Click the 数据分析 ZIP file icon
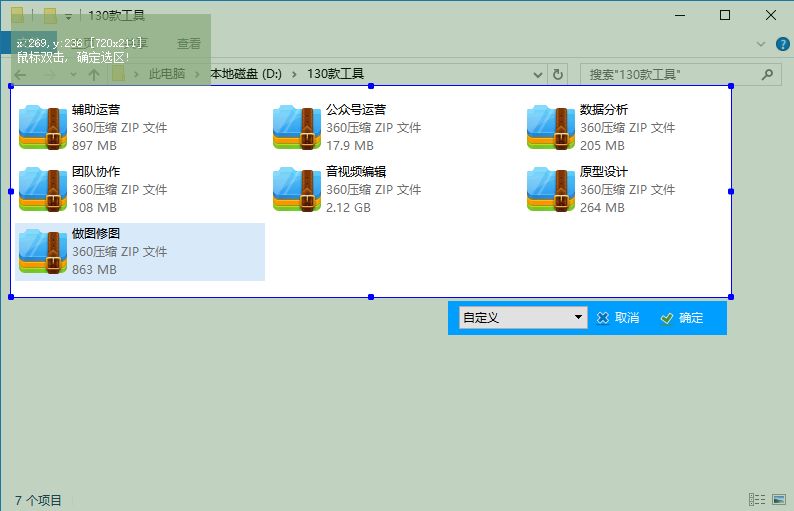794x511 pixels. click(x=552, y=127)
